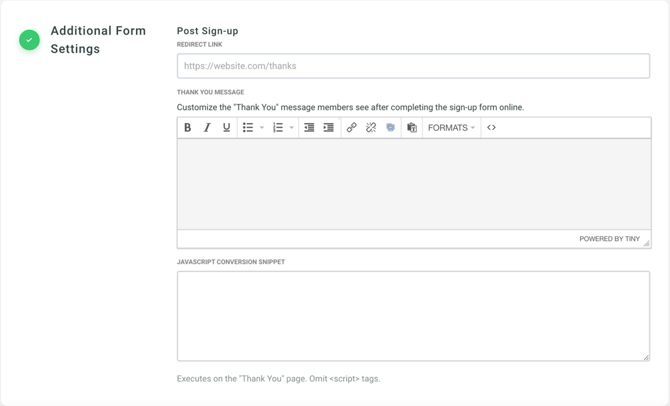Open the bullet list style dropdown arrow

tap(262, 128)
